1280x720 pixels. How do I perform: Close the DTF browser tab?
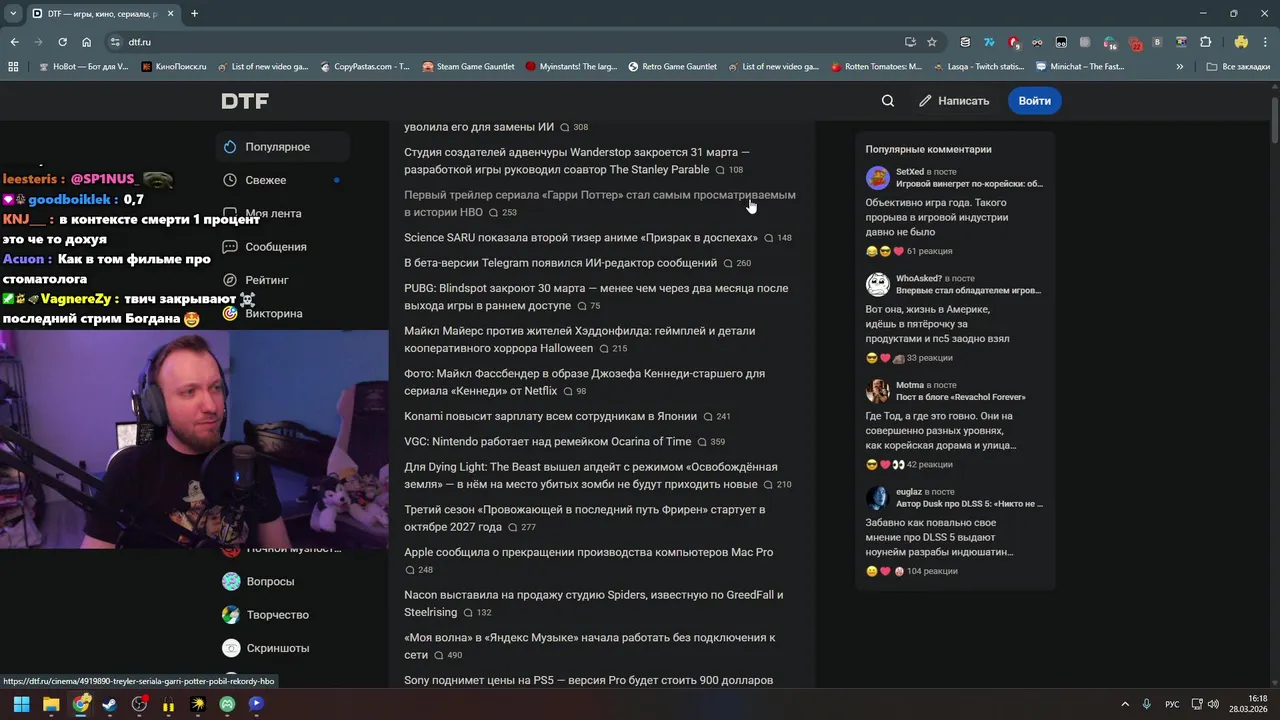pyautogui.click(x=171, y=14)
